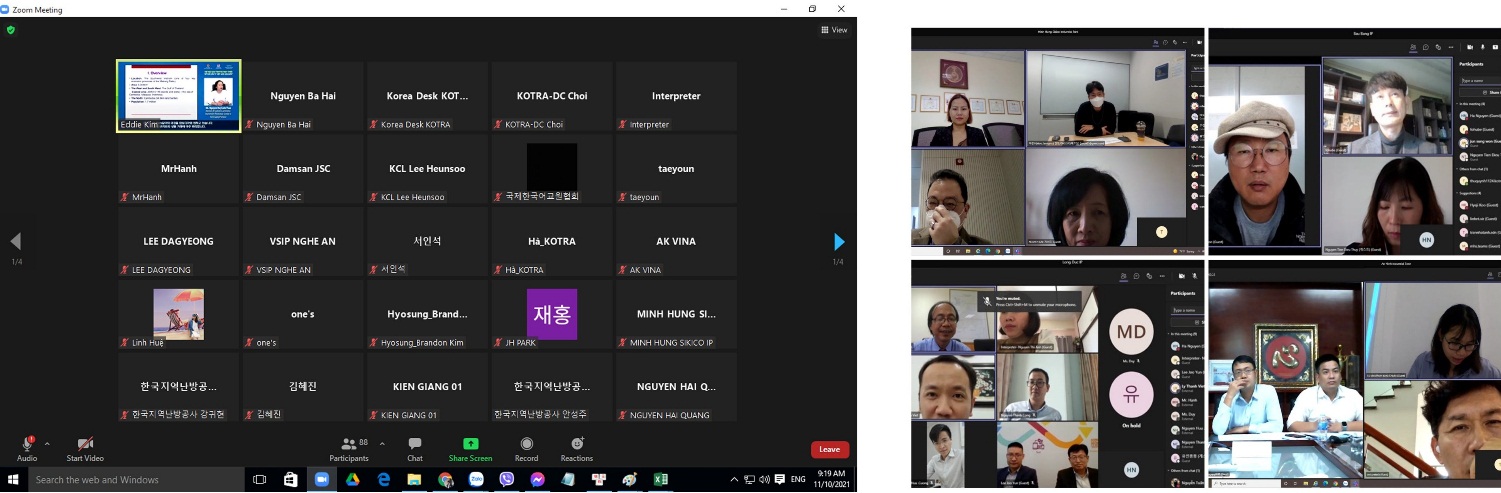Open the Reactions menu
This screenshot has width=1501, height=493.
click(x=576, y=447)
